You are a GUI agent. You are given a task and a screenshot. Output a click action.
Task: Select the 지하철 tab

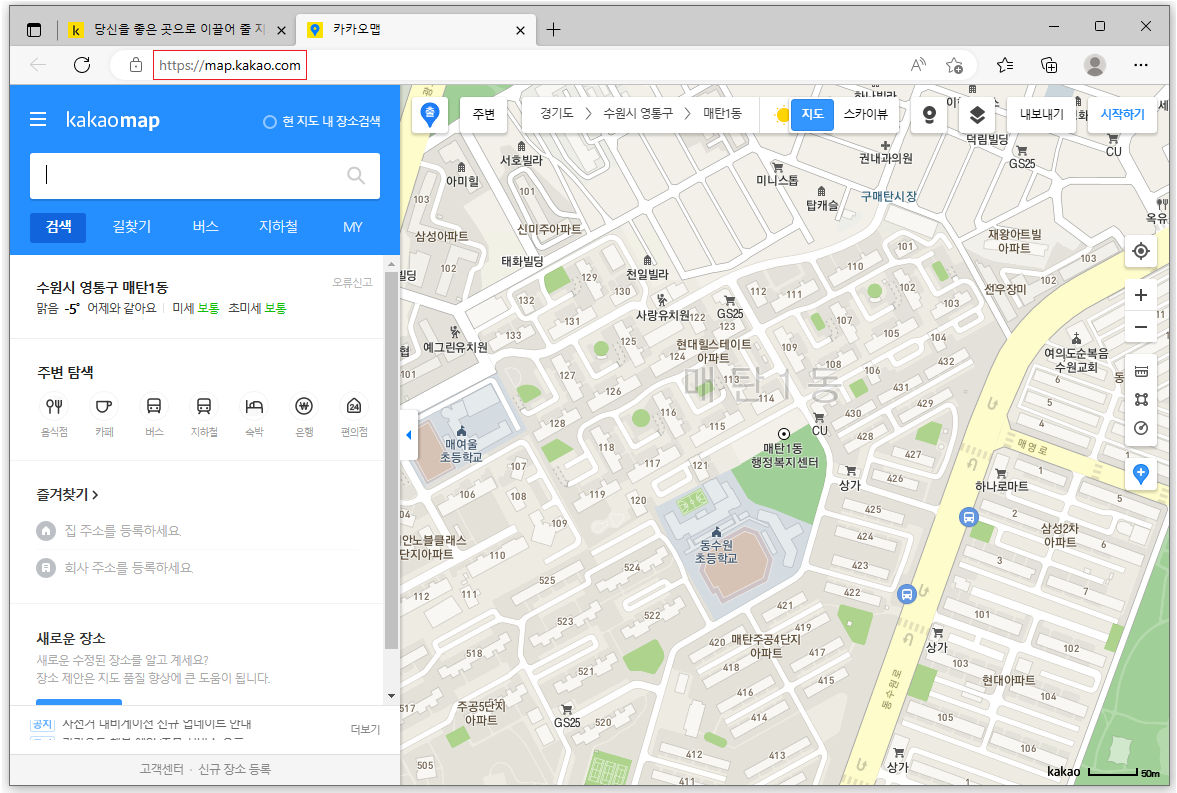(278, 227)
